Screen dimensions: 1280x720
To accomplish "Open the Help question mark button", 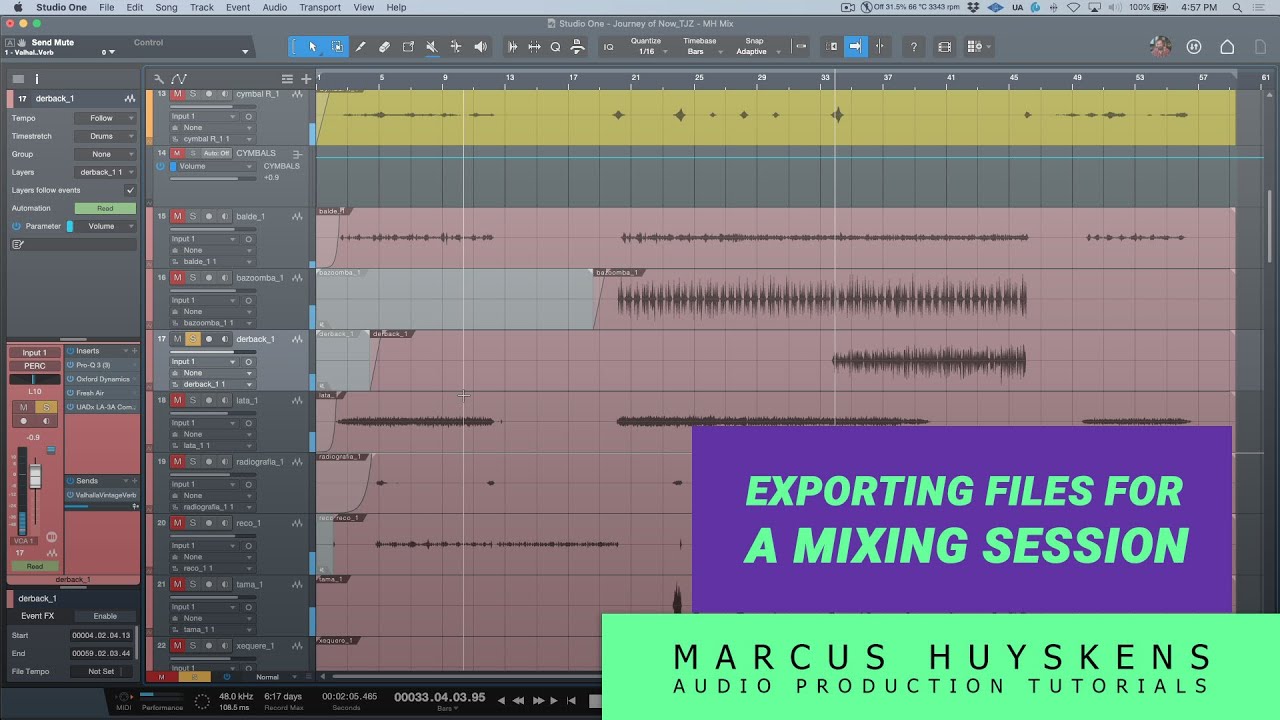I will coord(913,47).
